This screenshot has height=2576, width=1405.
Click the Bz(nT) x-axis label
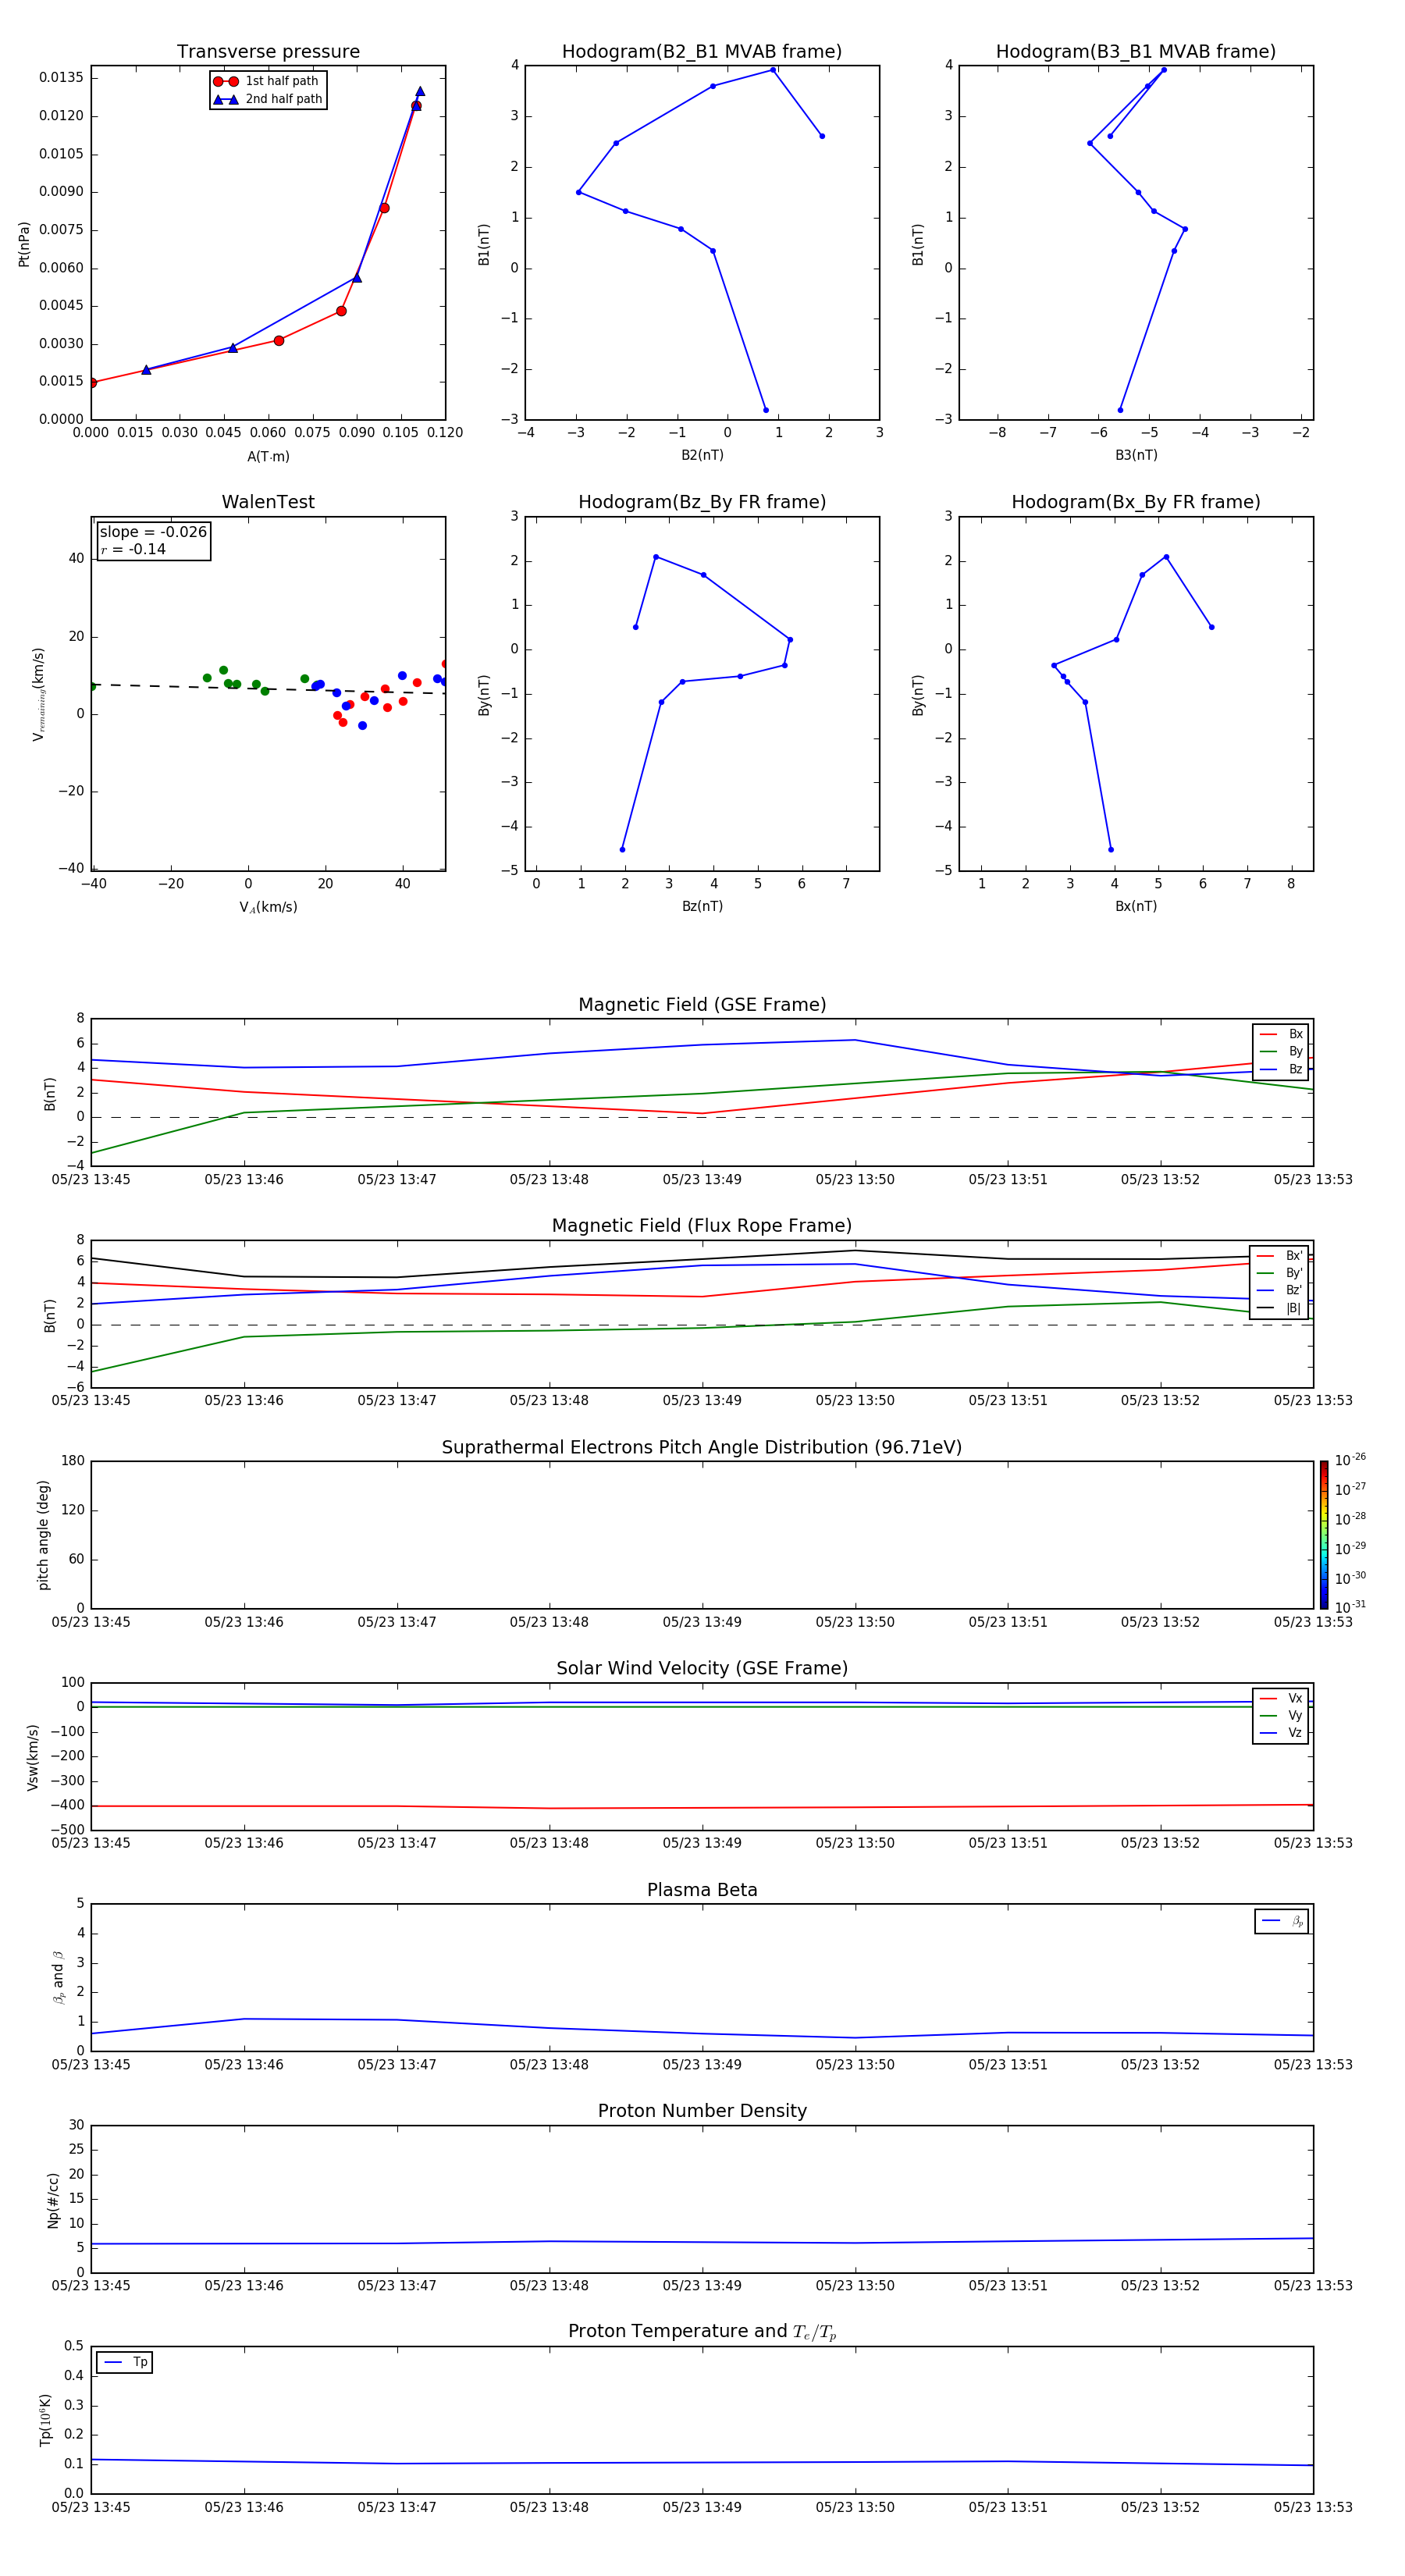(x=702, y=906)
